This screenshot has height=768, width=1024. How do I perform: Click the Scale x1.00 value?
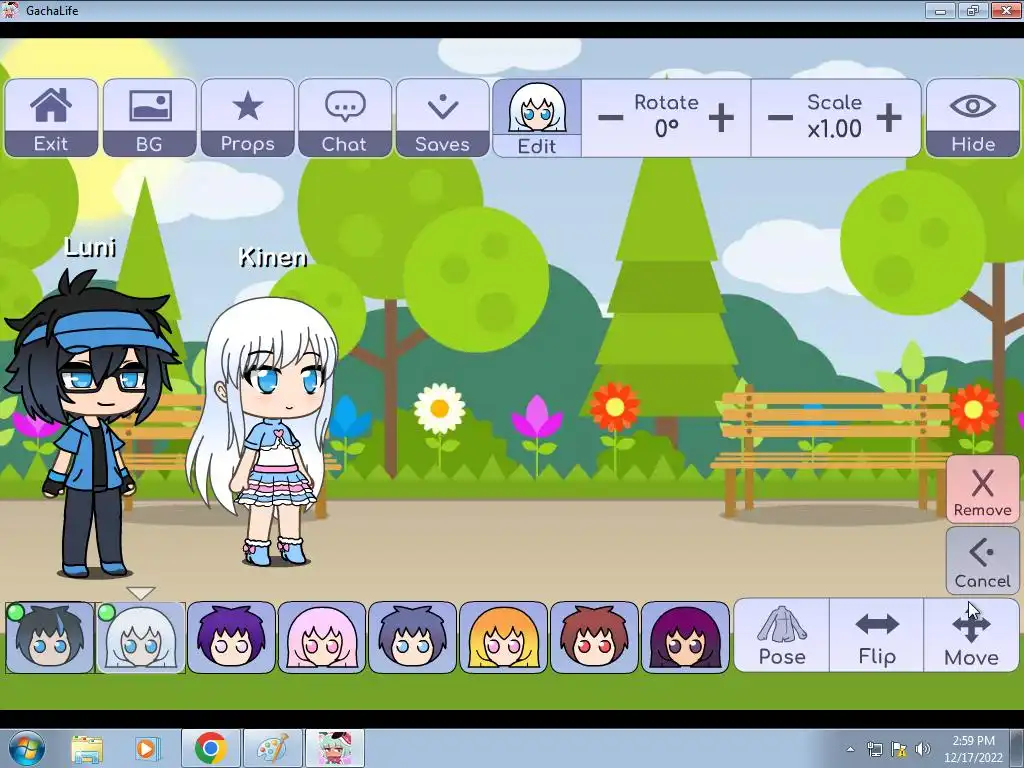834,129
